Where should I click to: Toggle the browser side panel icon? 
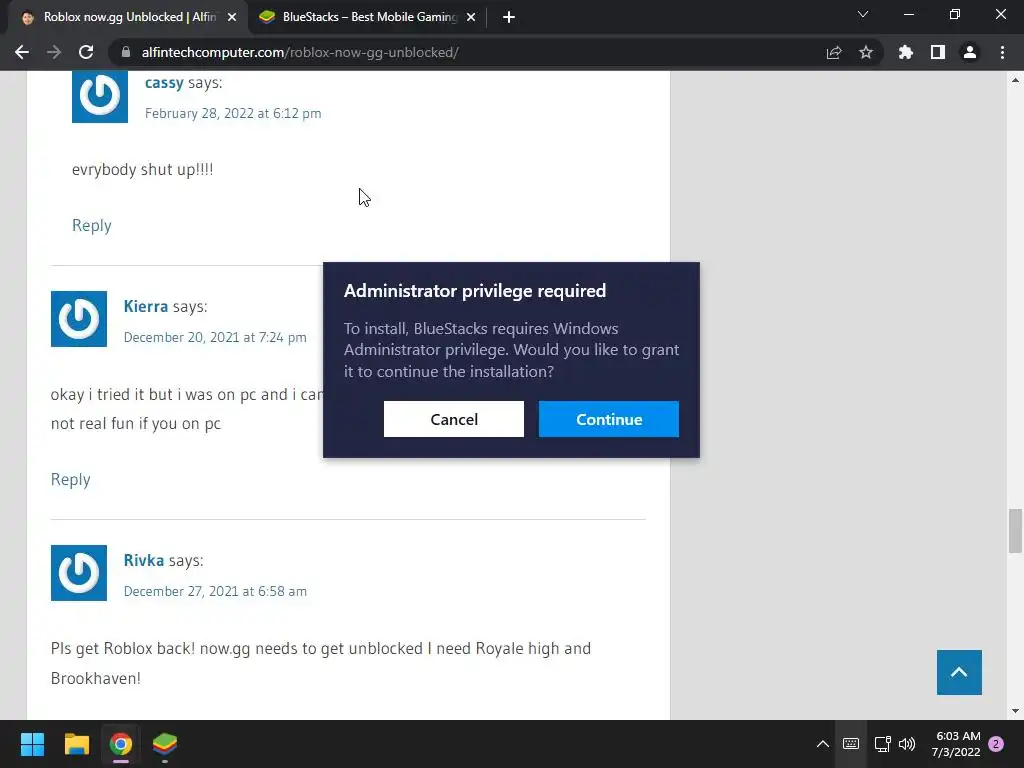point(938,52)
